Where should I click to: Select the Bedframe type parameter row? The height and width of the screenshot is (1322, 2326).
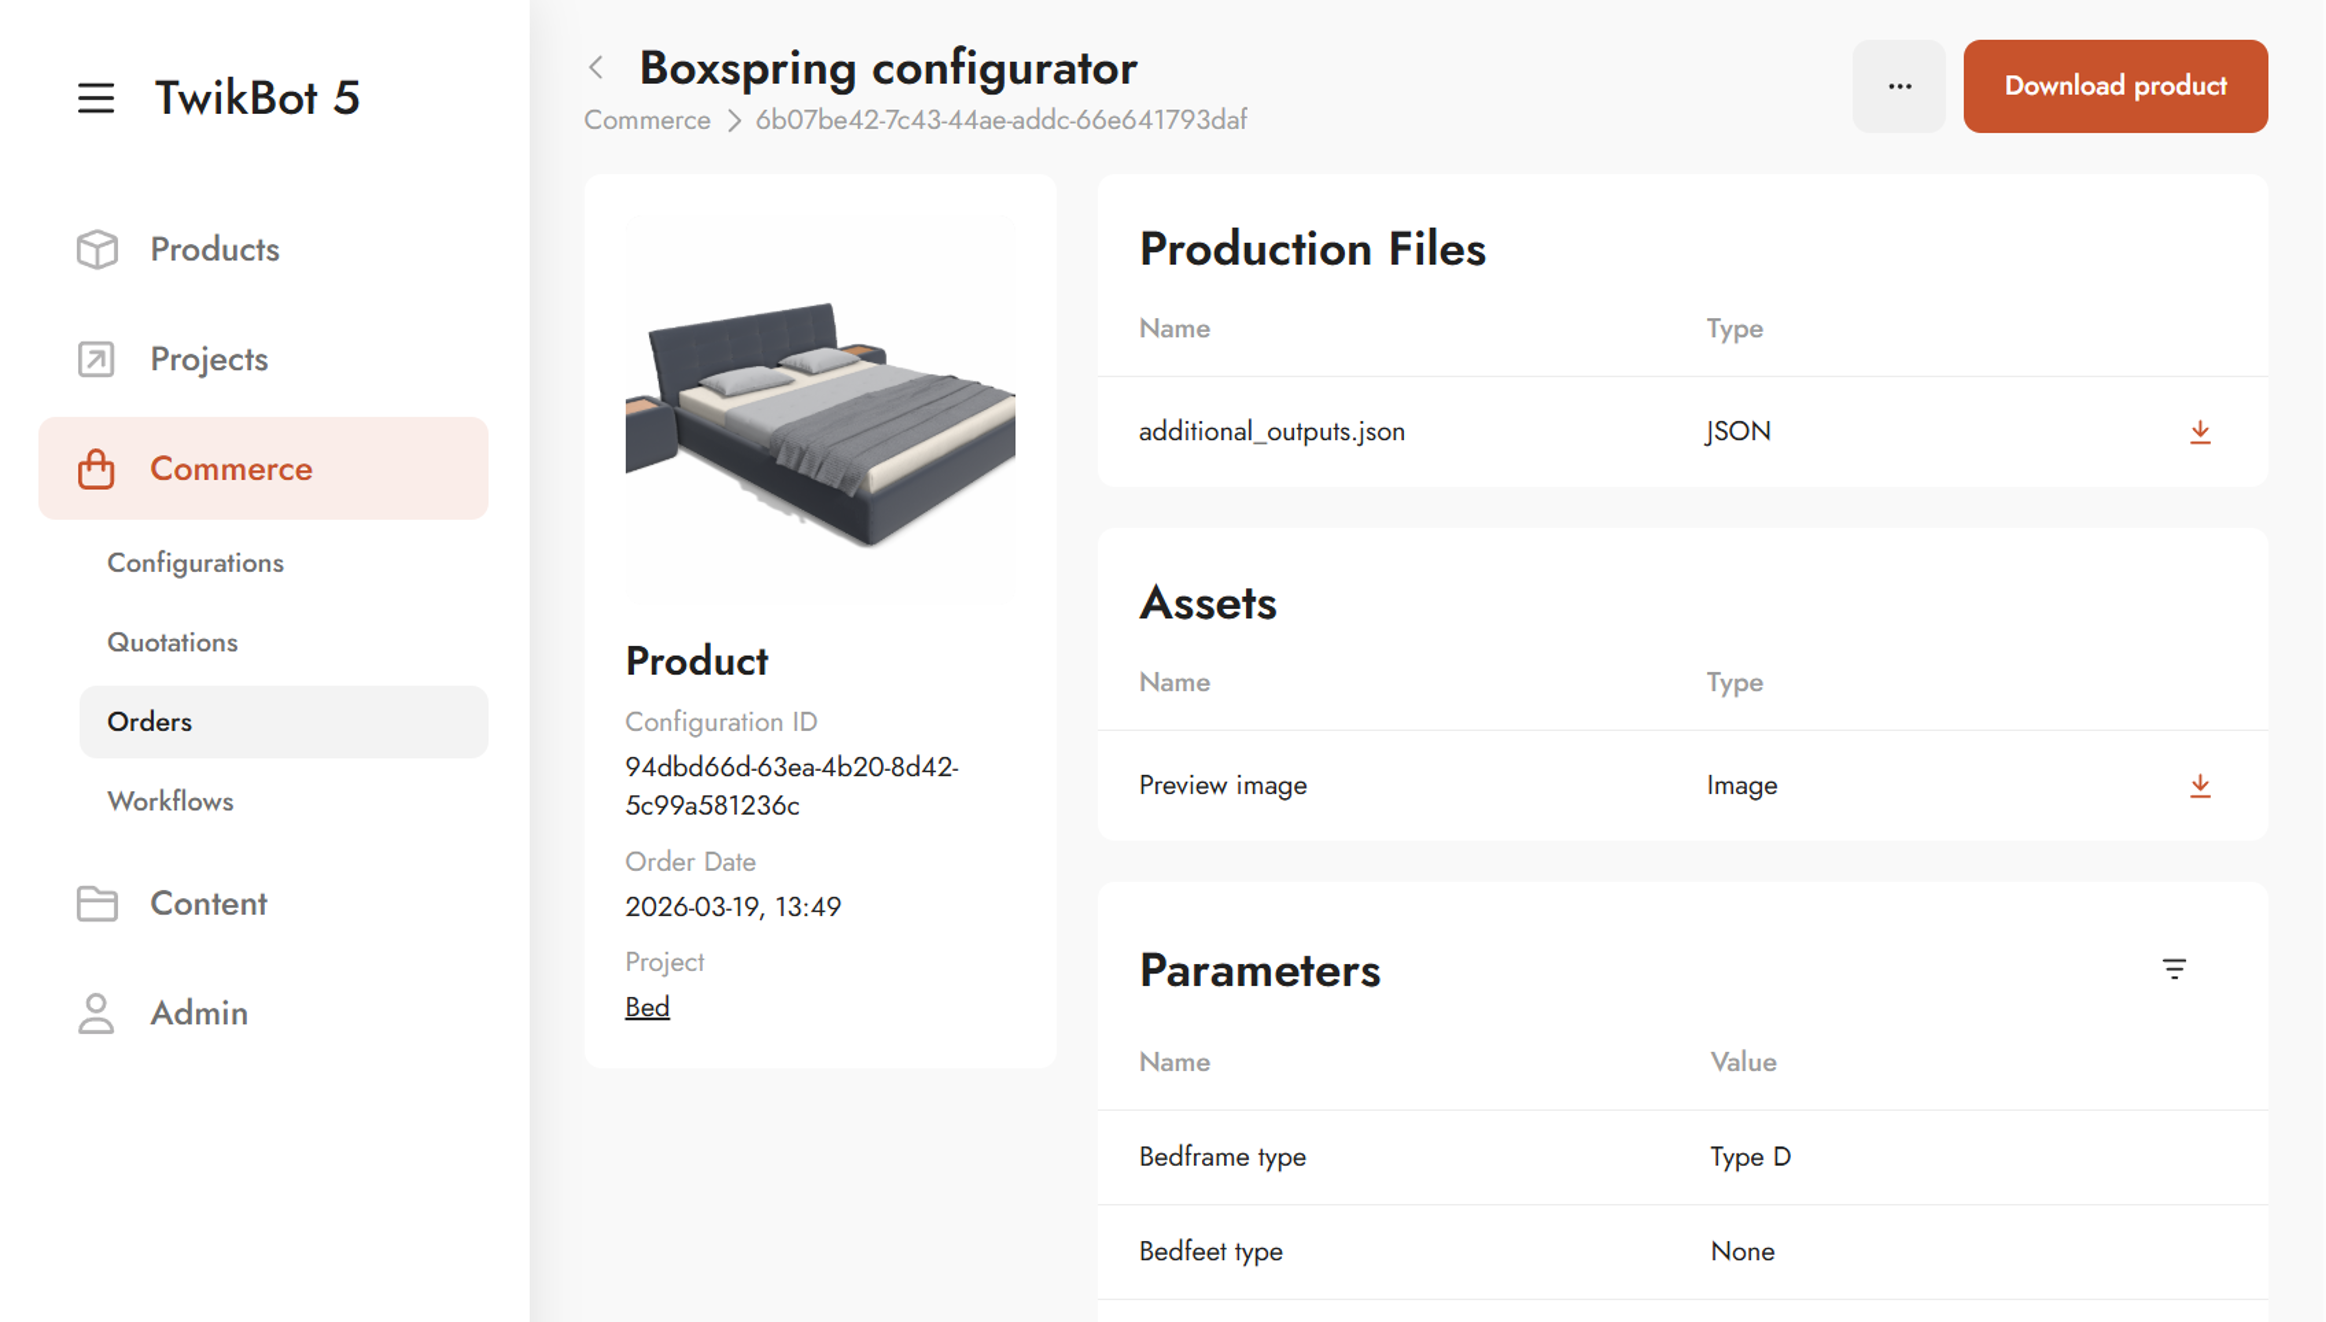[1680, 1157]
